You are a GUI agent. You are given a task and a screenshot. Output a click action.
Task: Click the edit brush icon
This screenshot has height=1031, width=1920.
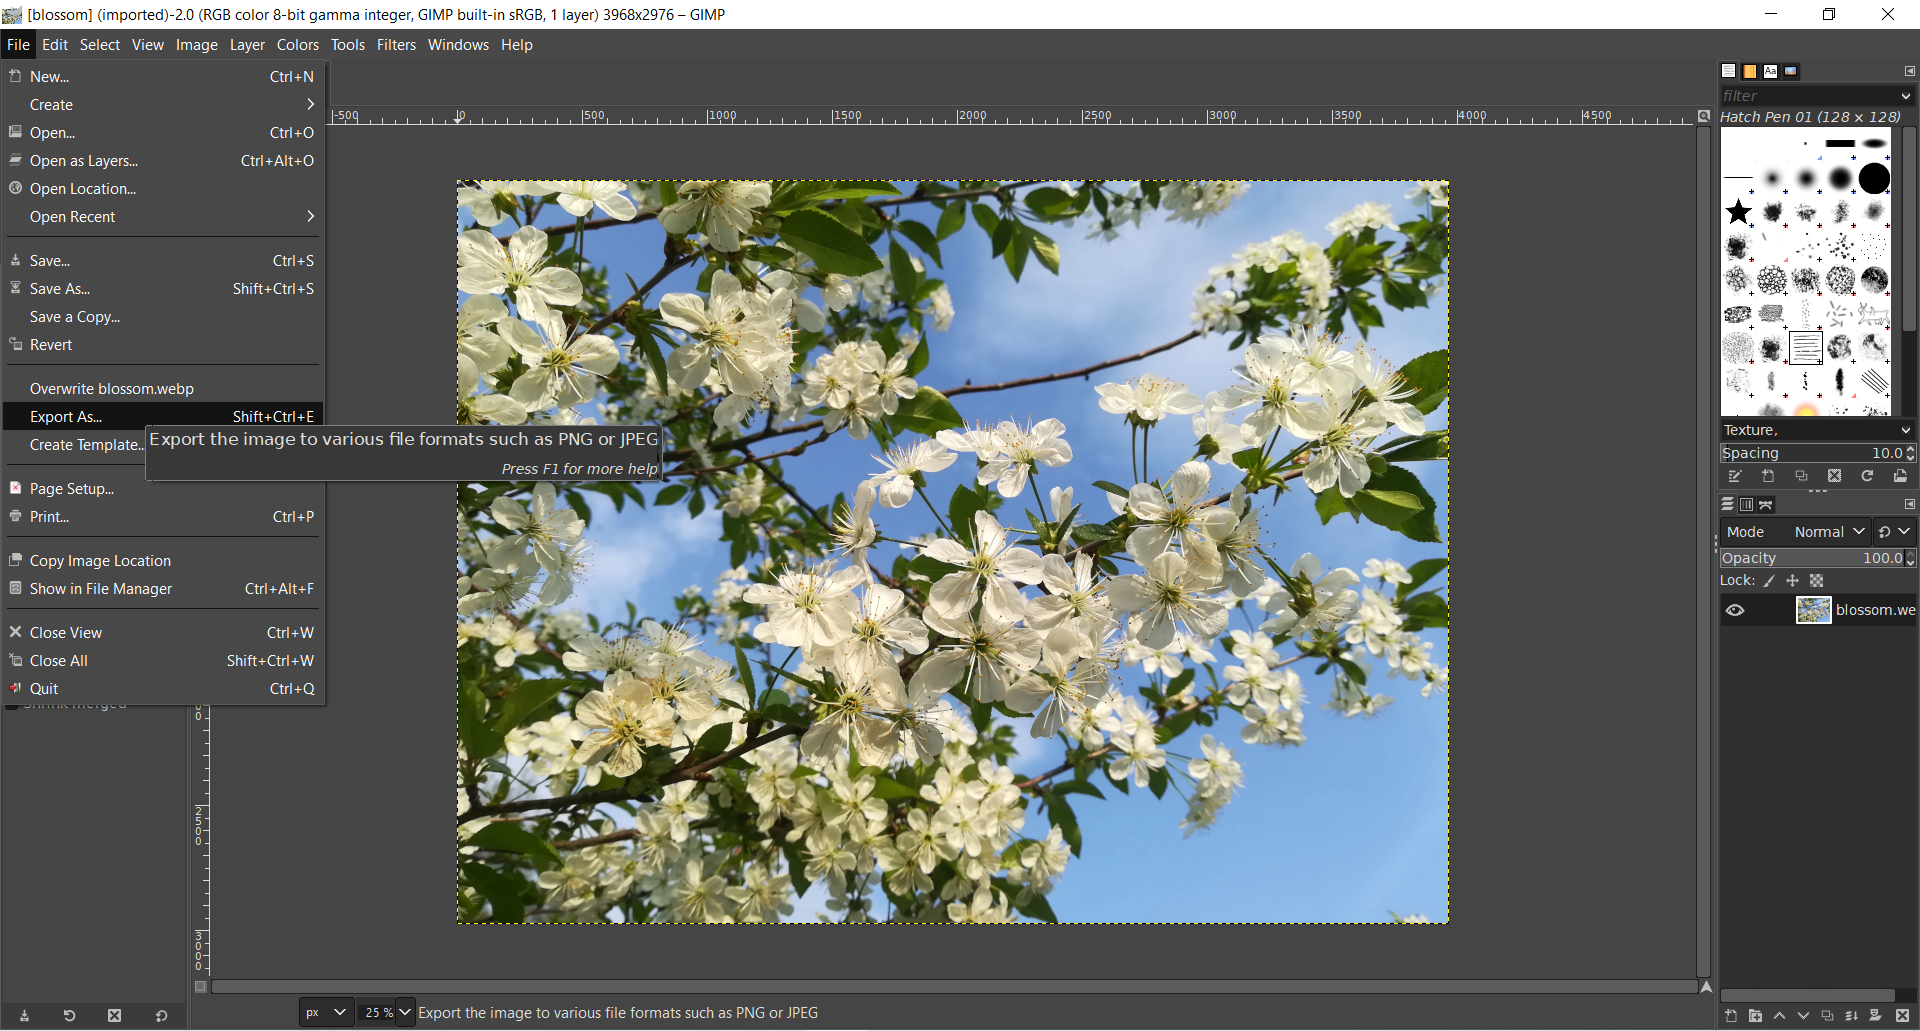(x=1735, y=477)
